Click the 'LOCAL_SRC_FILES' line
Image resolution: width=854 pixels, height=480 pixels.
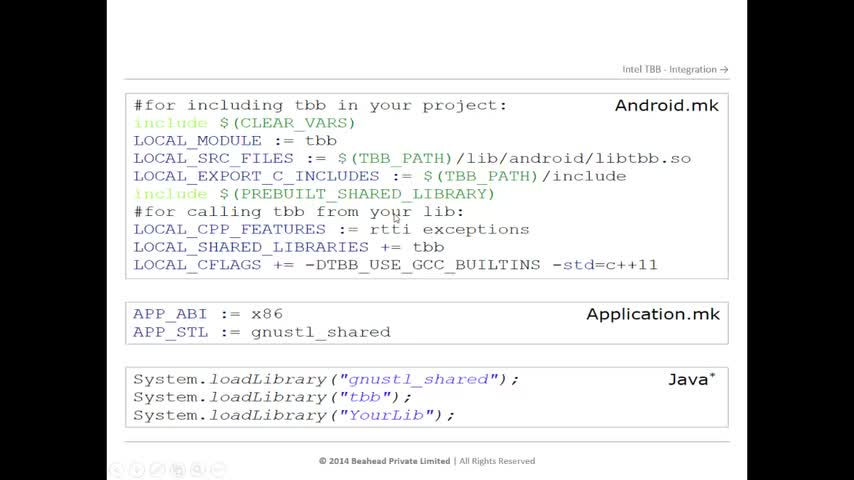(412, 159)
